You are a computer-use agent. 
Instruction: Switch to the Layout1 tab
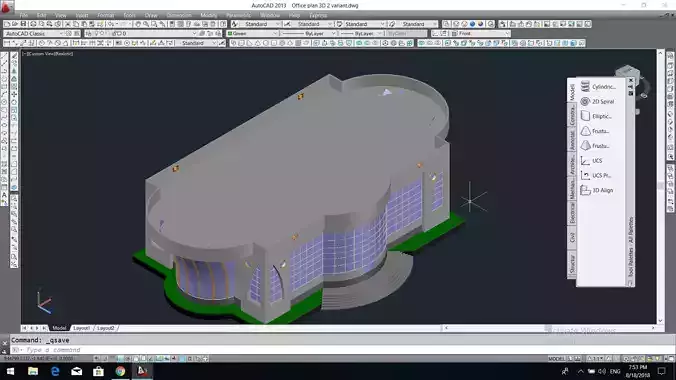click(x=81, y=328)
